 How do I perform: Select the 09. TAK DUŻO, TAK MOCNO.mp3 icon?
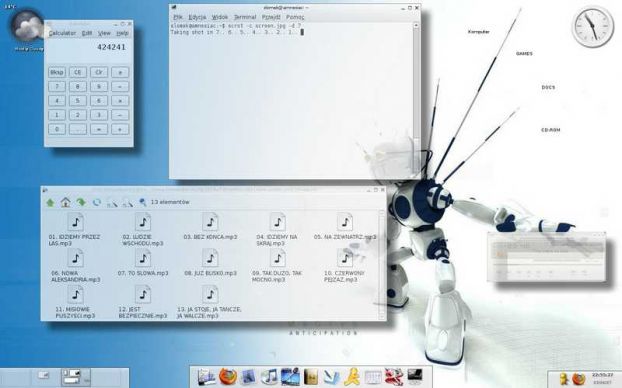pos(278,258)
